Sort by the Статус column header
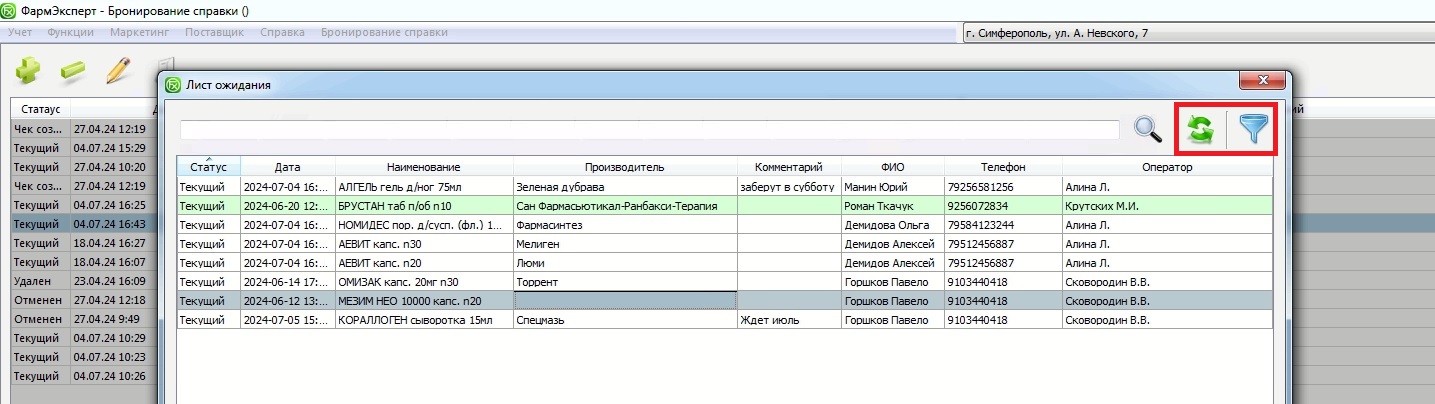The image size is (1435, 404). (208, 167)
